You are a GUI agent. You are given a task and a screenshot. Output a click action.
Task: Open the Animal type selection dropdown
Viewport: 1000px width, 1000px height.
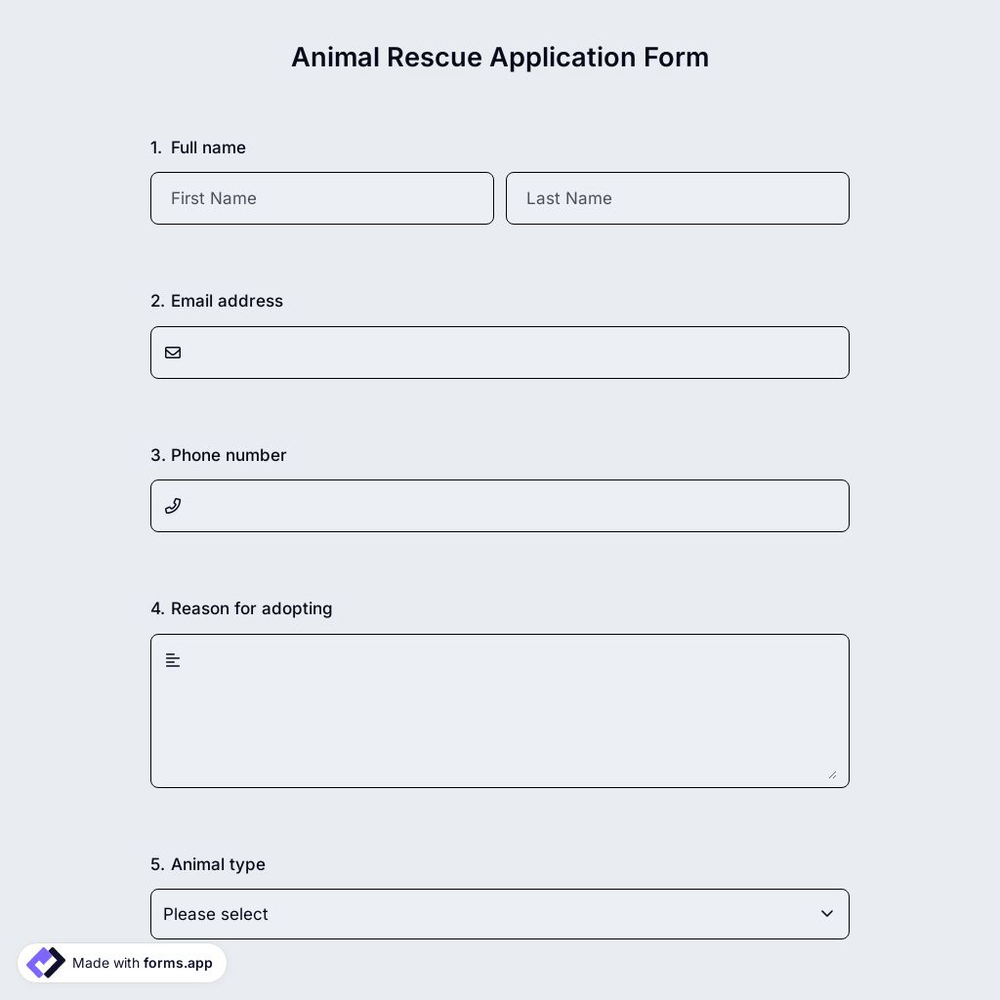(x=500, y=913)
